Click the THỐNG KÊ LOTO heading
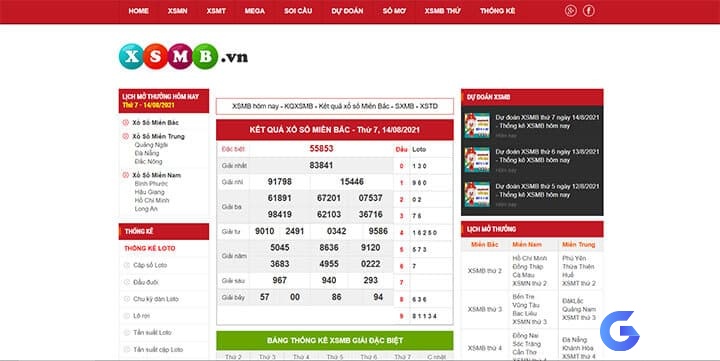Image resolution: width=720 pixels, height=361 pixels. point(150,248)
